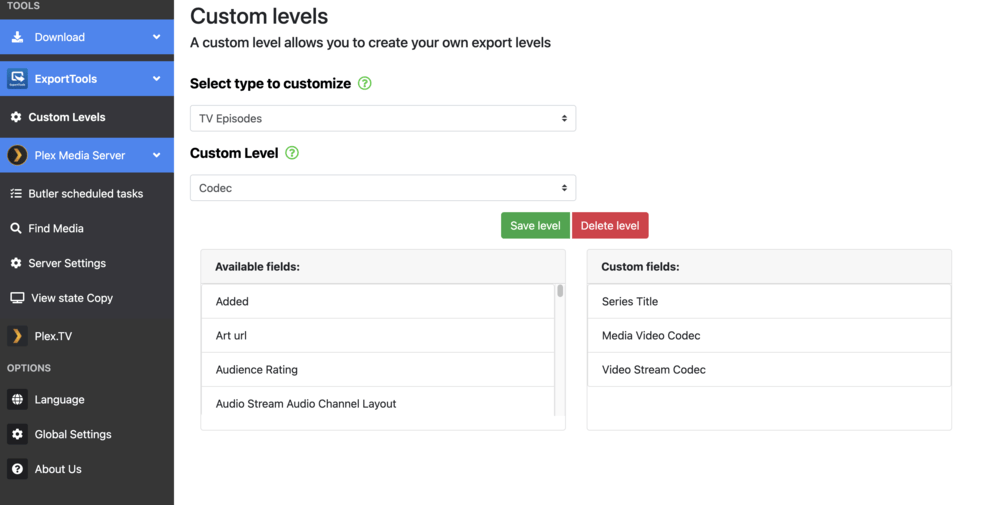The height and width of the screenshot is (505, 989).
Task: Select Audience Rating in available fields
Action: pos(257,370)
